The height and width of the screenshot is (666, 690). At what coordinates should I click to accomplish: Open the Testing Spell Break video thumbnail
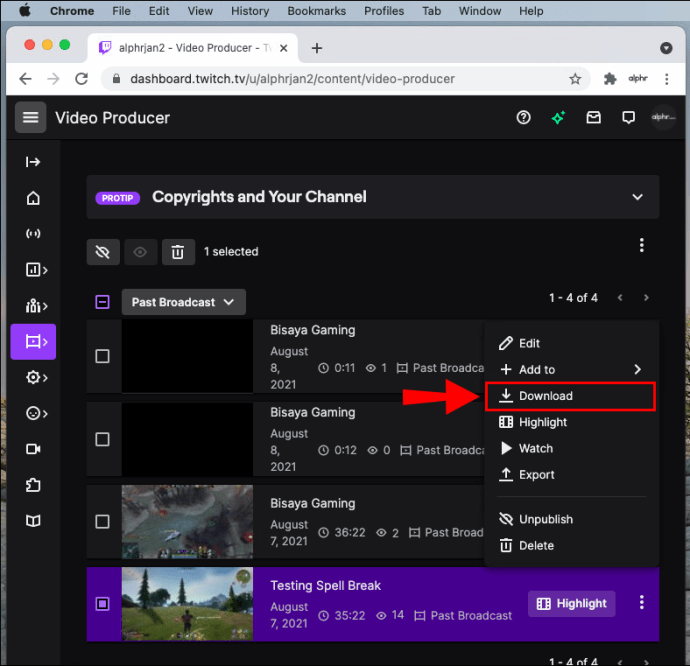(x=187, y=604)
